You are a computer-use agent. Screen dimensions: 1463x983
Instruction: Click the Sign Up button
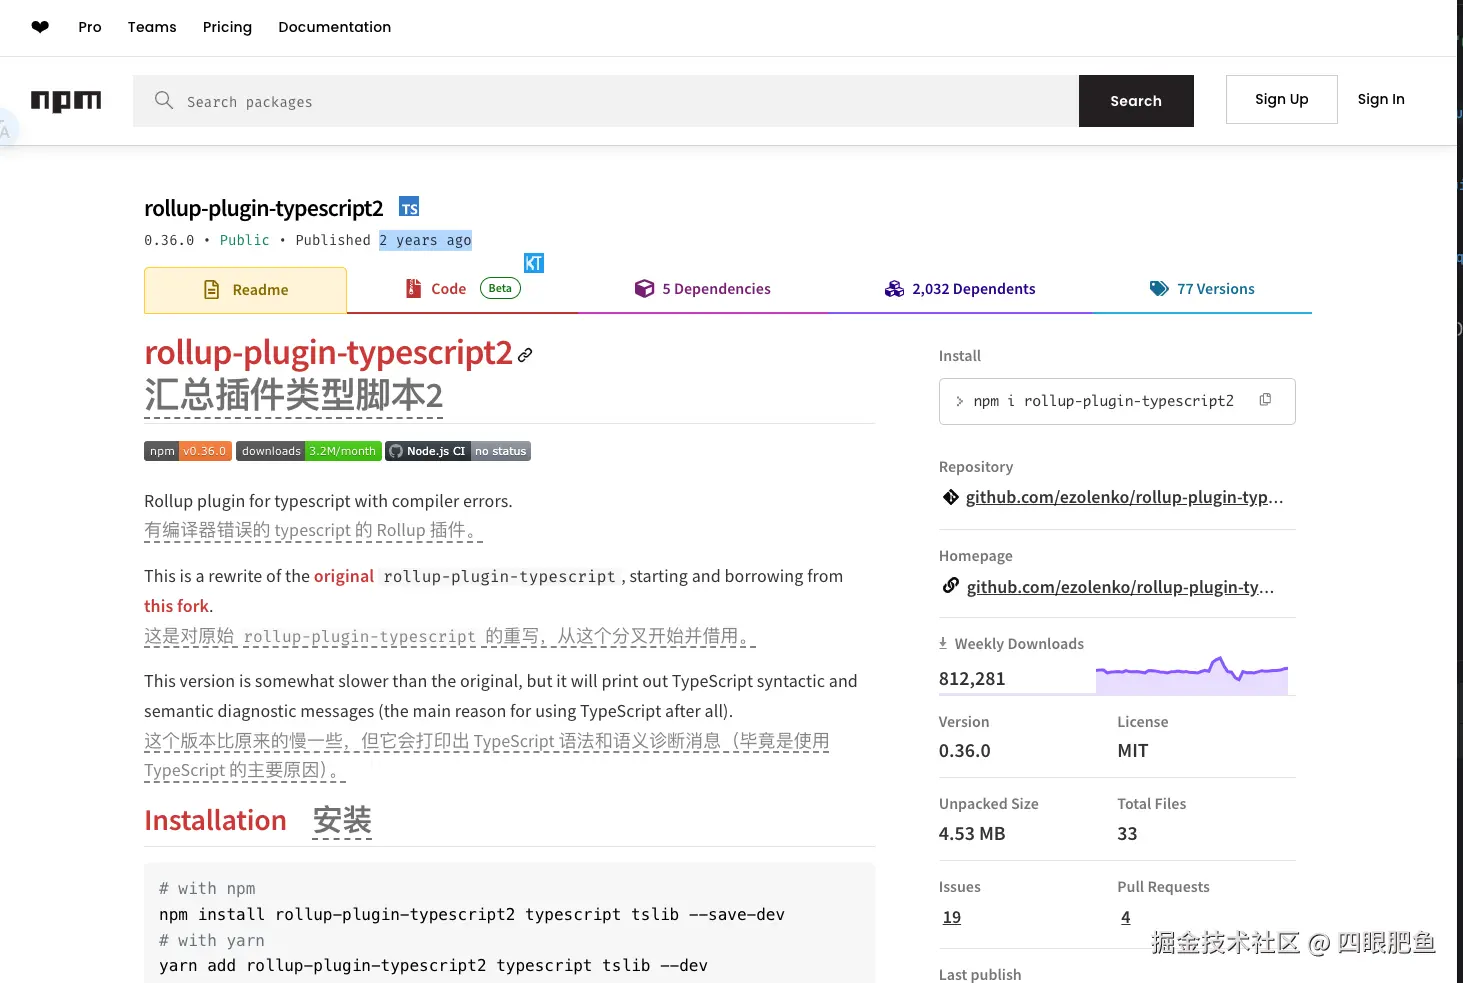(1282, 99)
